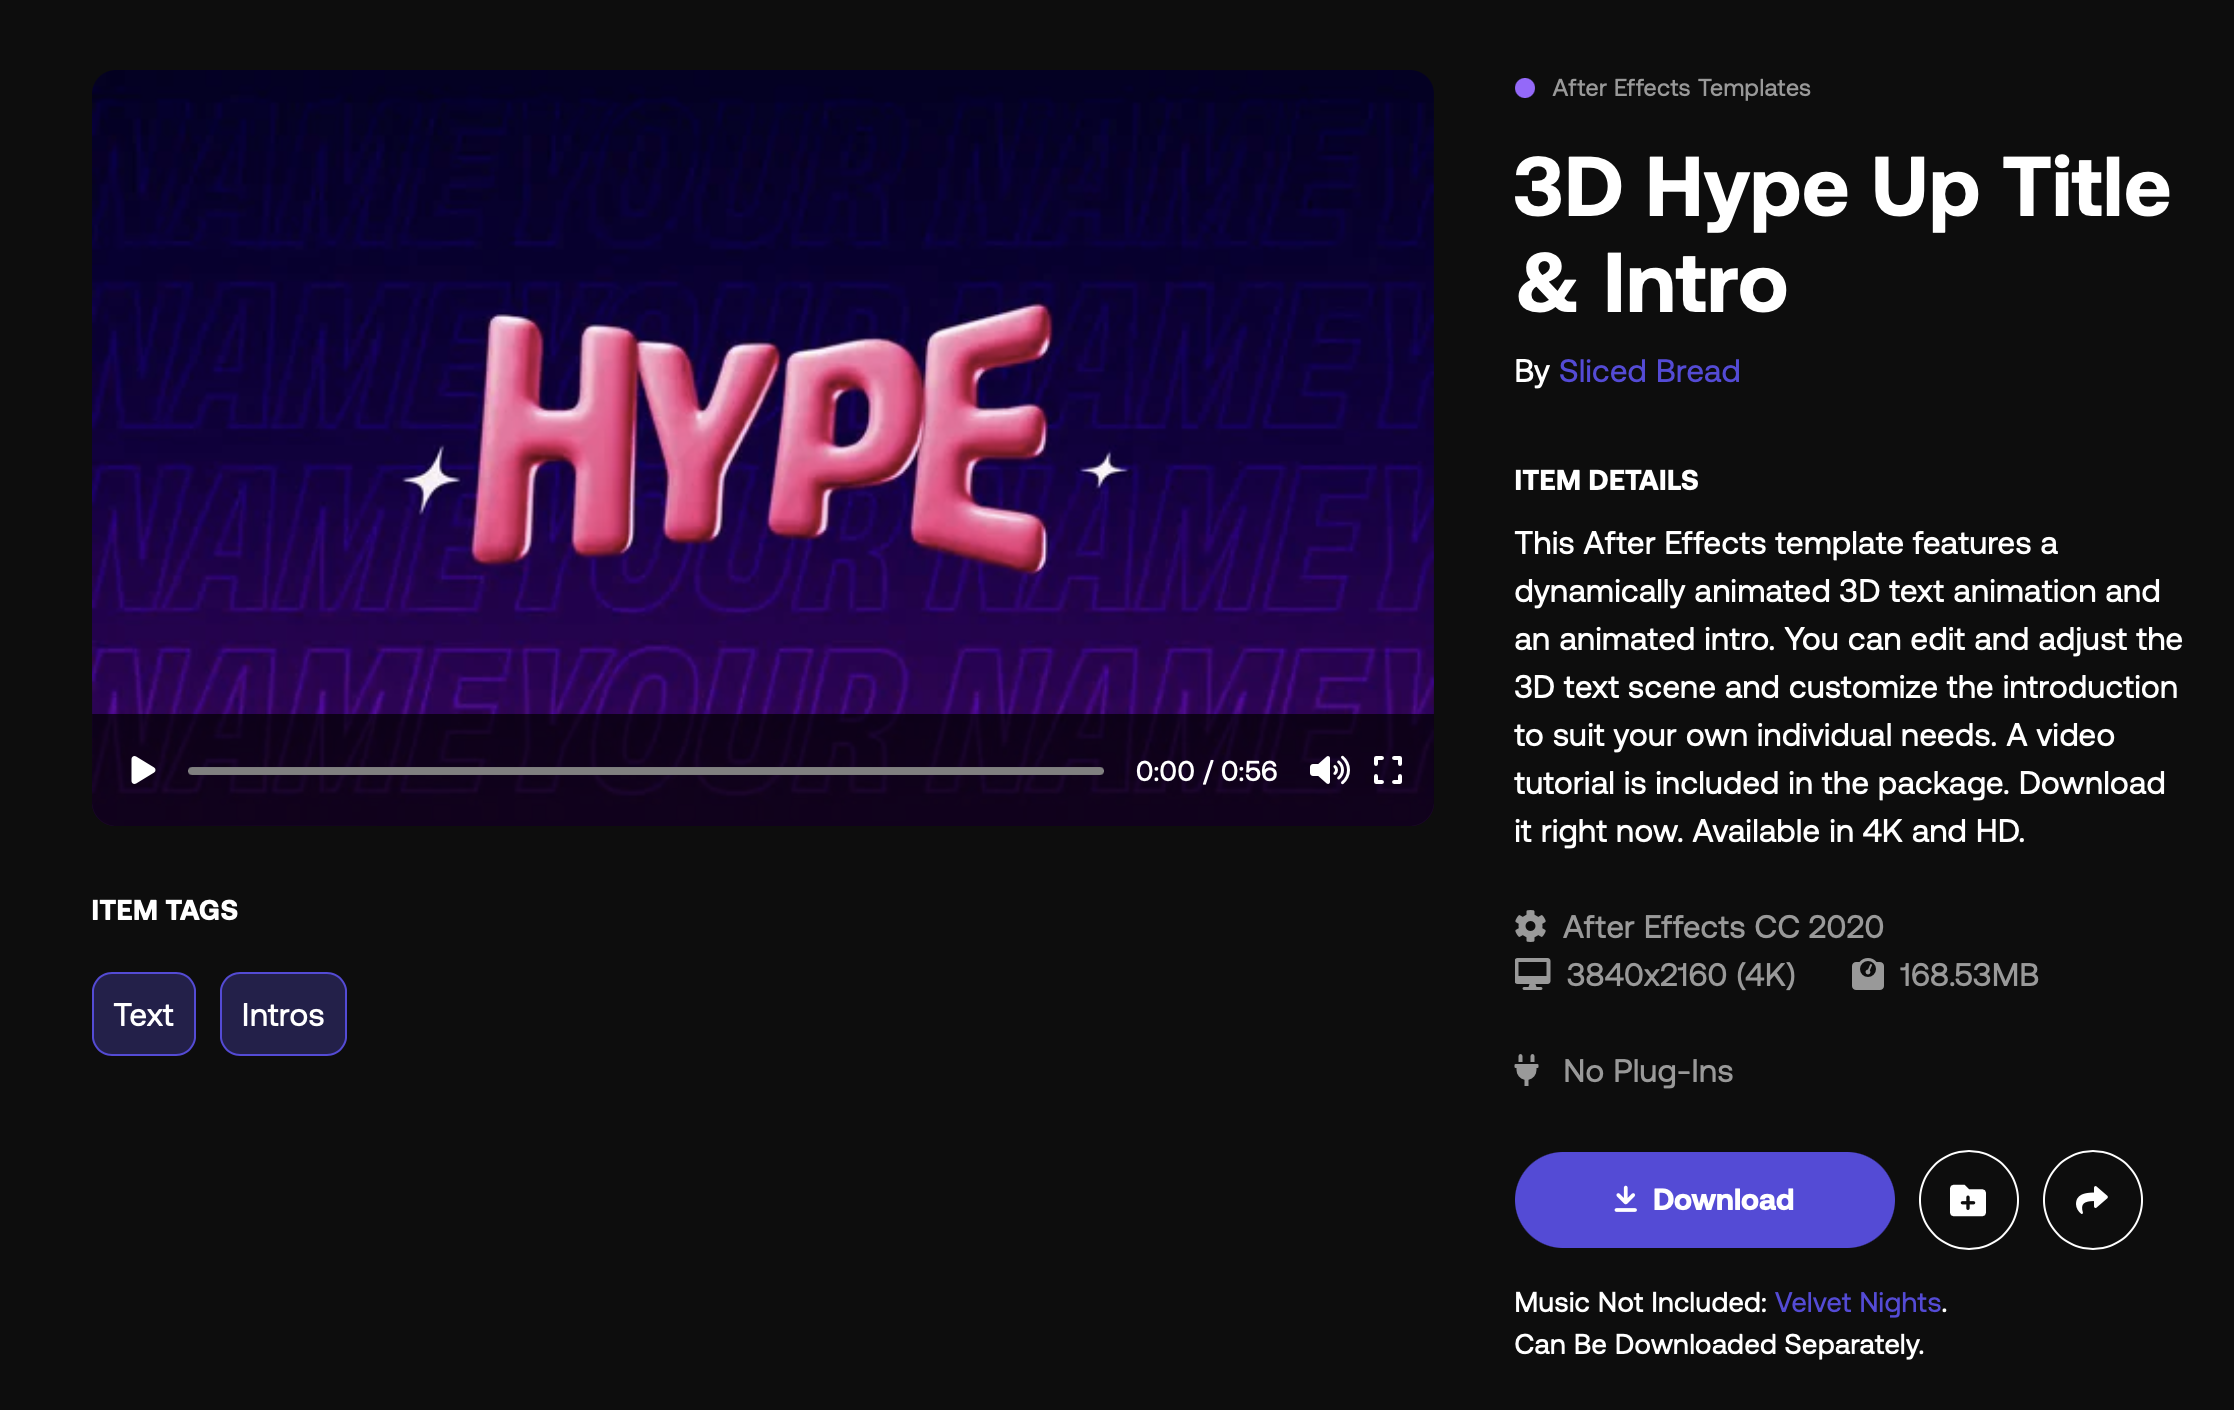Screen dimensions: 2234x1410
Task: Click the plug icon beside No Plug-Ins
Action: 1526,1070
